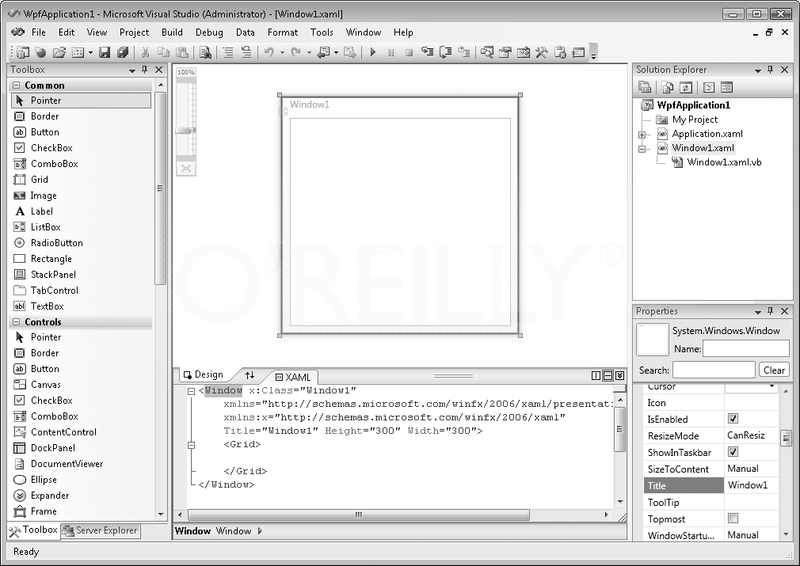
Task: Open the Cursor property dropdown
Action: [772, 386]
